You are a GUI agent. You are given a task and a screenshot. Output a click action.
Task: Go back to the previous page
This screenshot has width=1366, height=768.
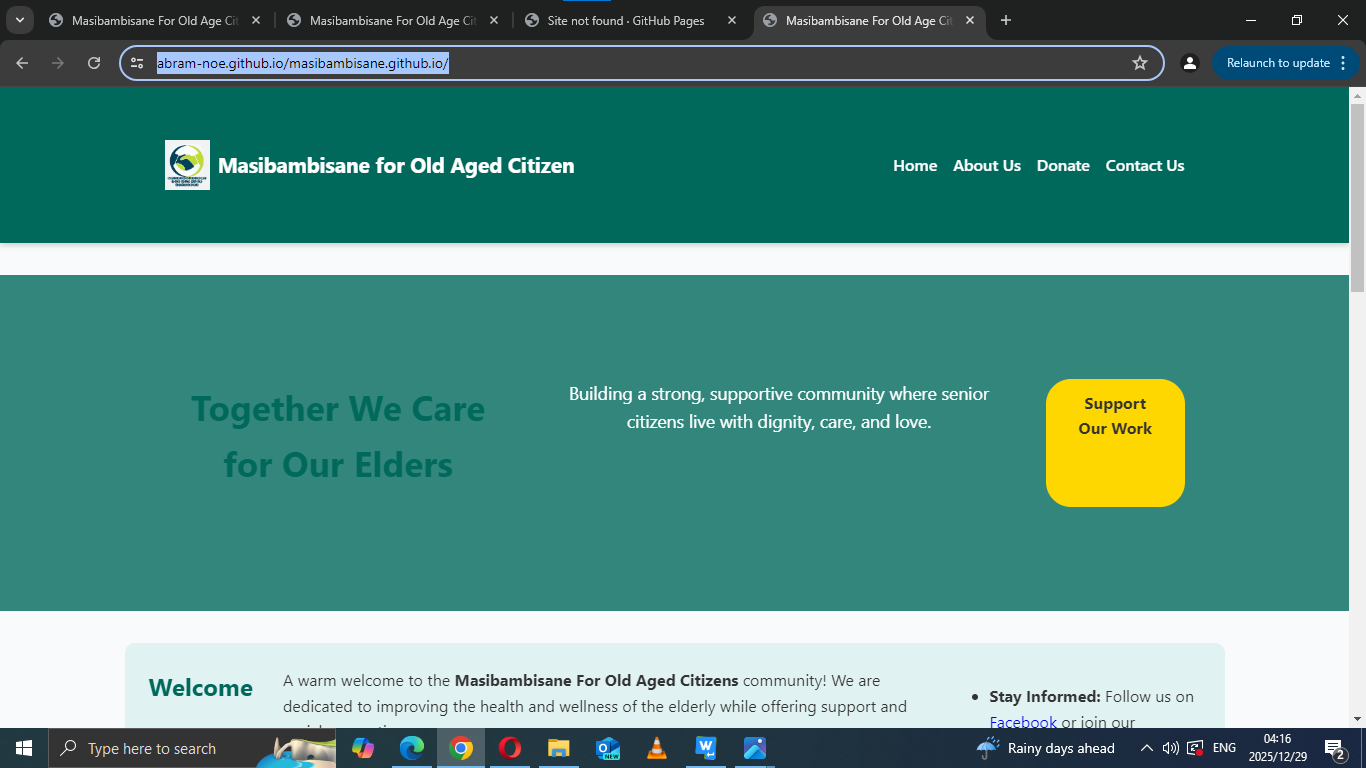tap(21, 62)
